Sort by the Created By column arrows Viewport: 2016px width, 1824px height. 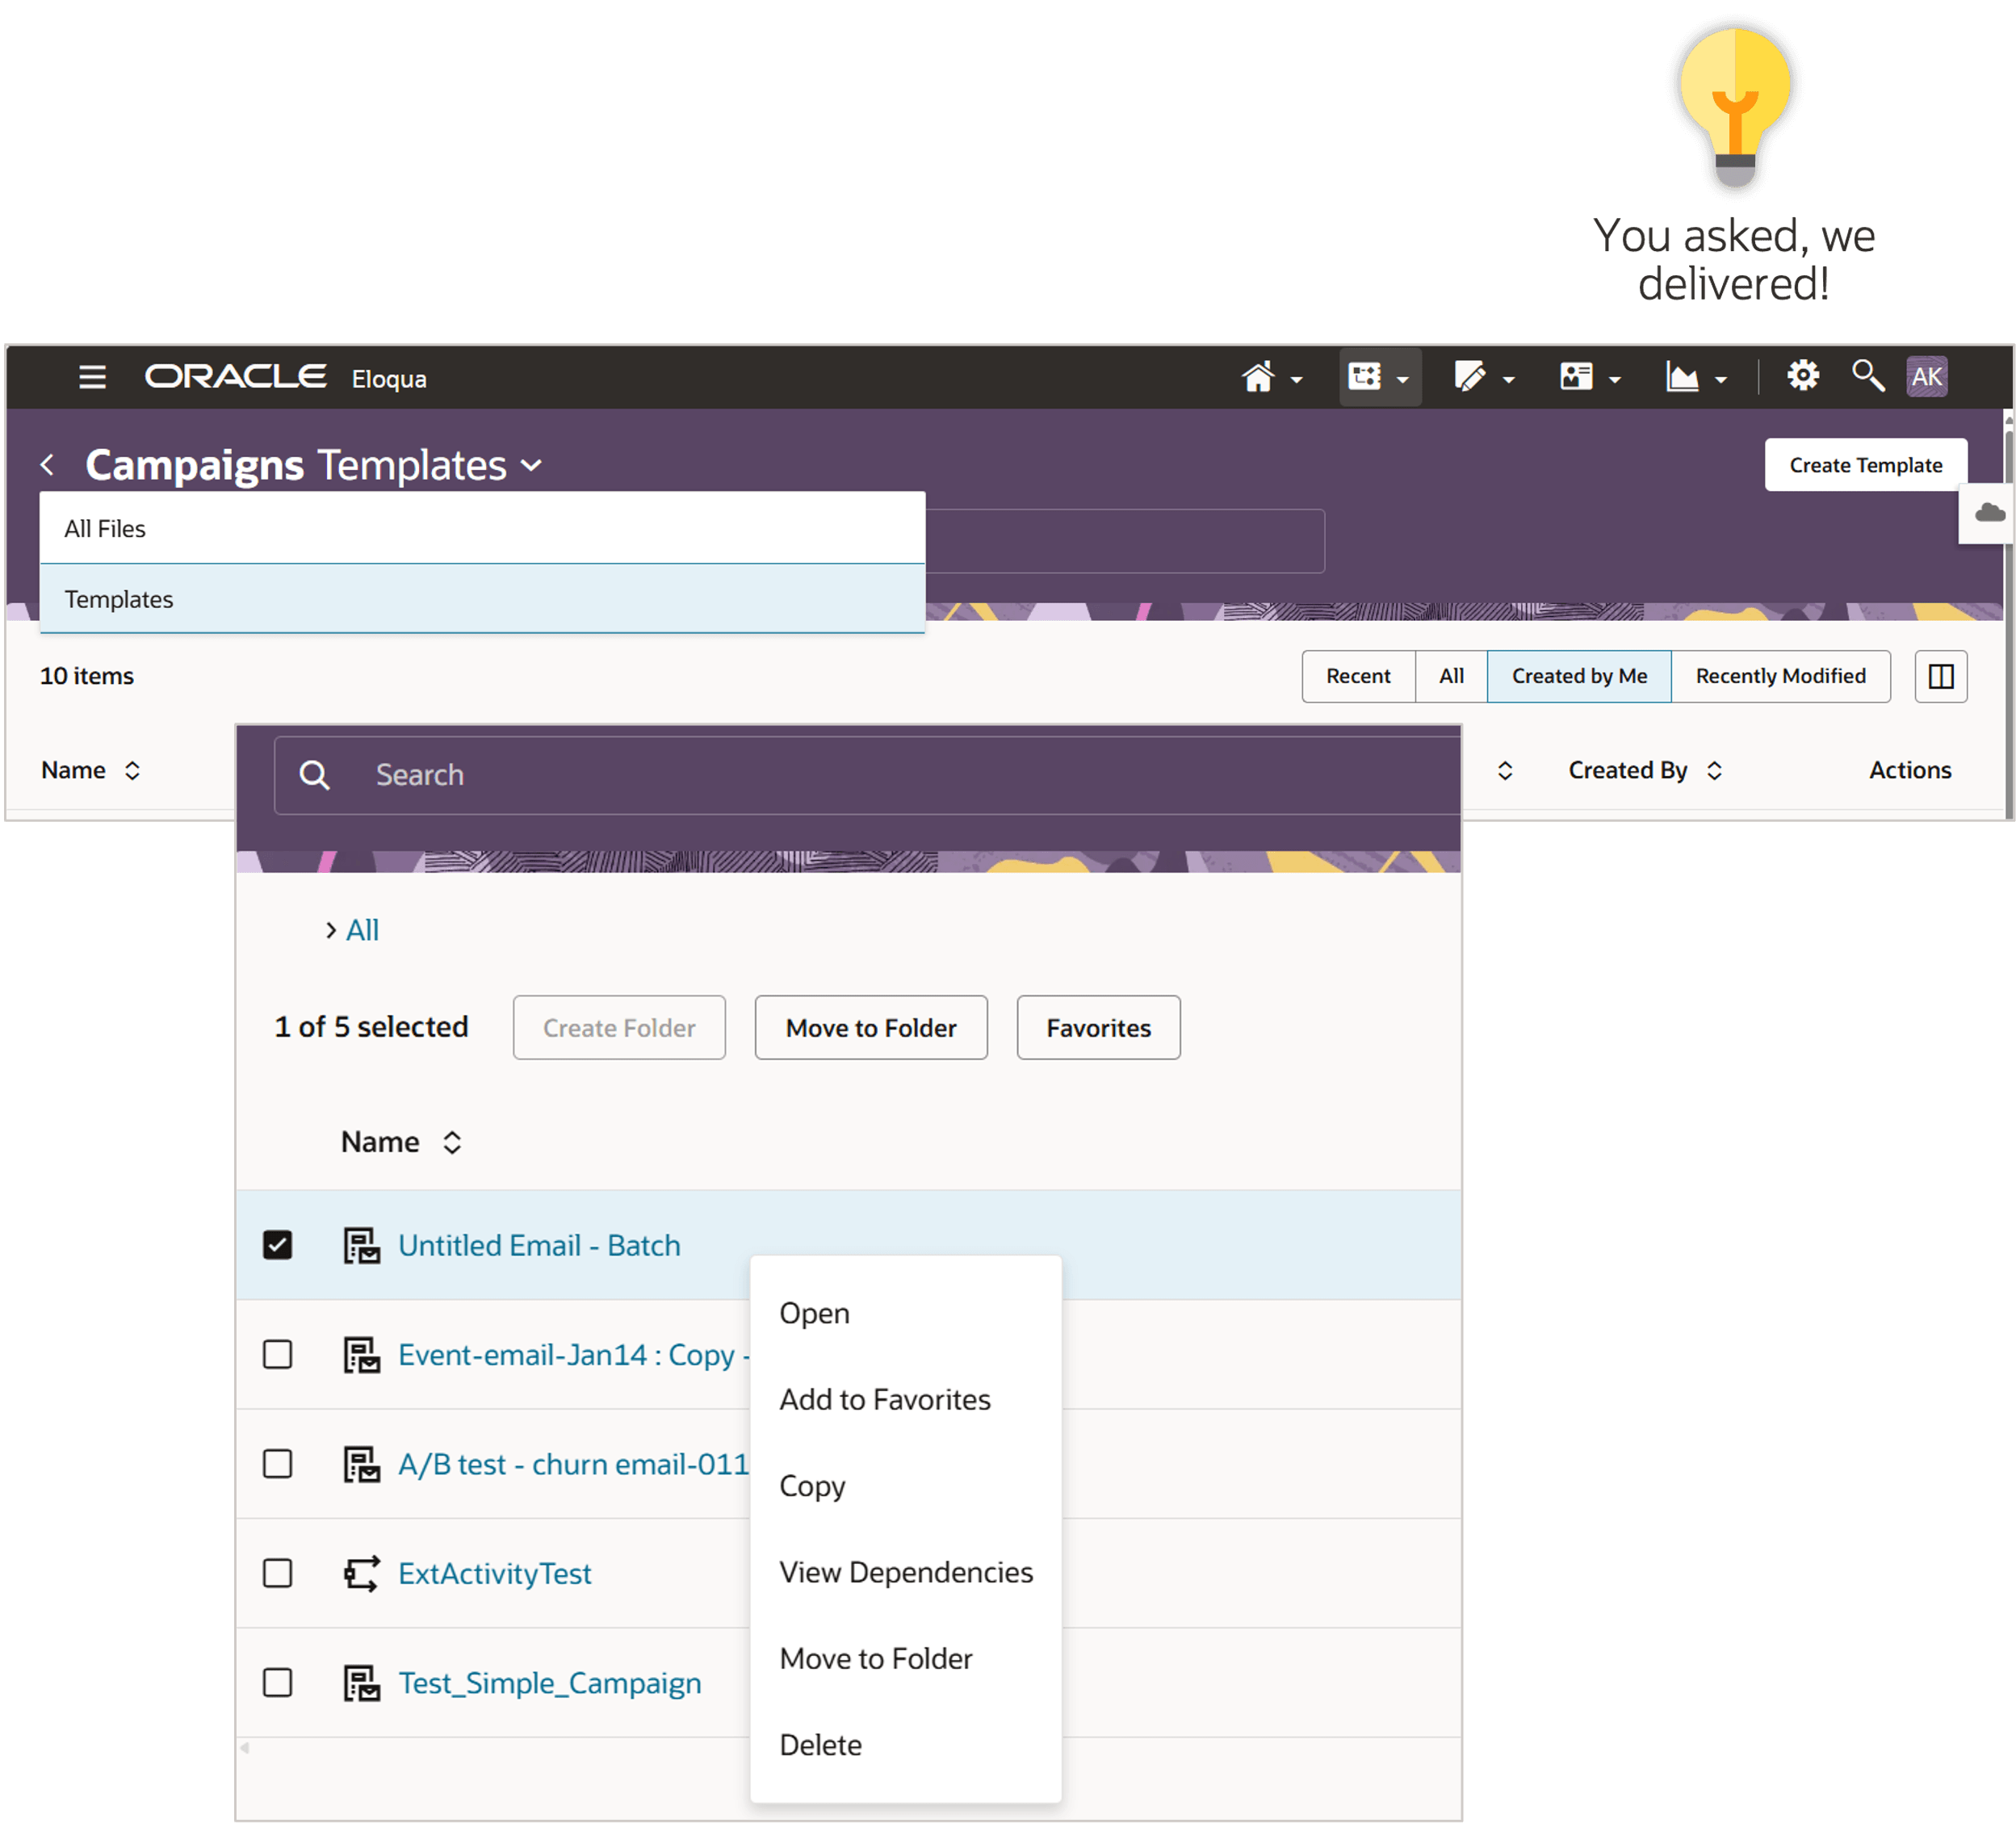click(1714, 770)
